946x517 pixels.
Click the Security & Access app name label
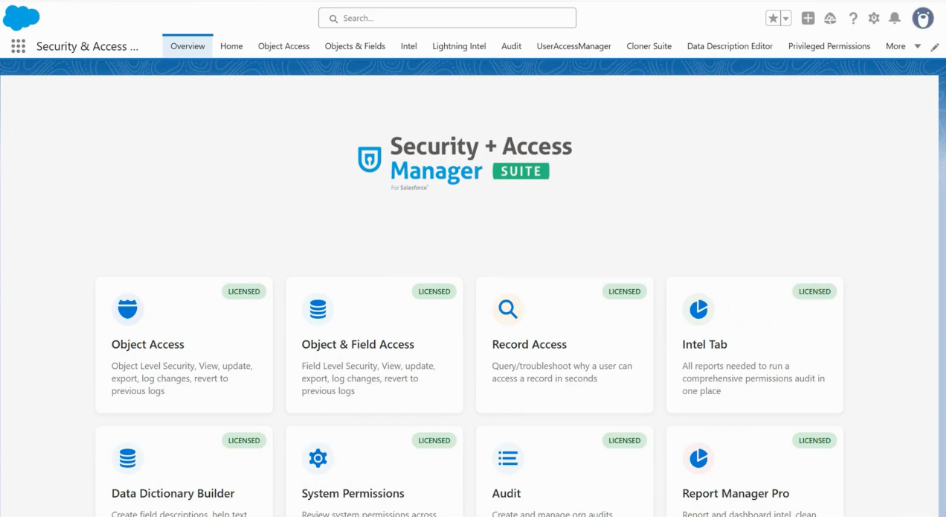pyautogui.click(x=87, y=46)
